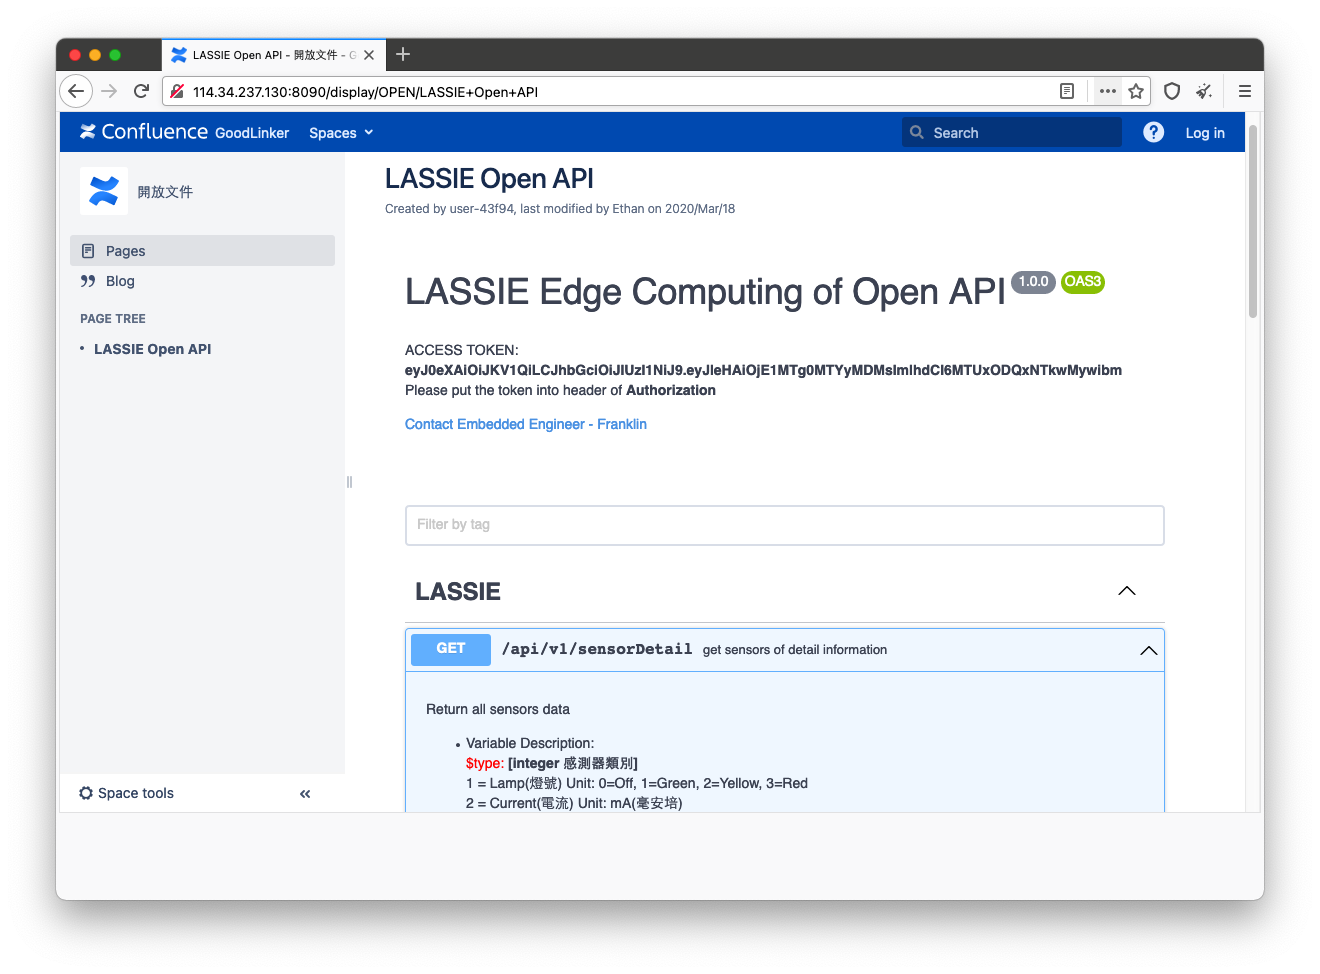
Task: Click the /api/v1/sensorDetail path text
Action: point(597,649)
